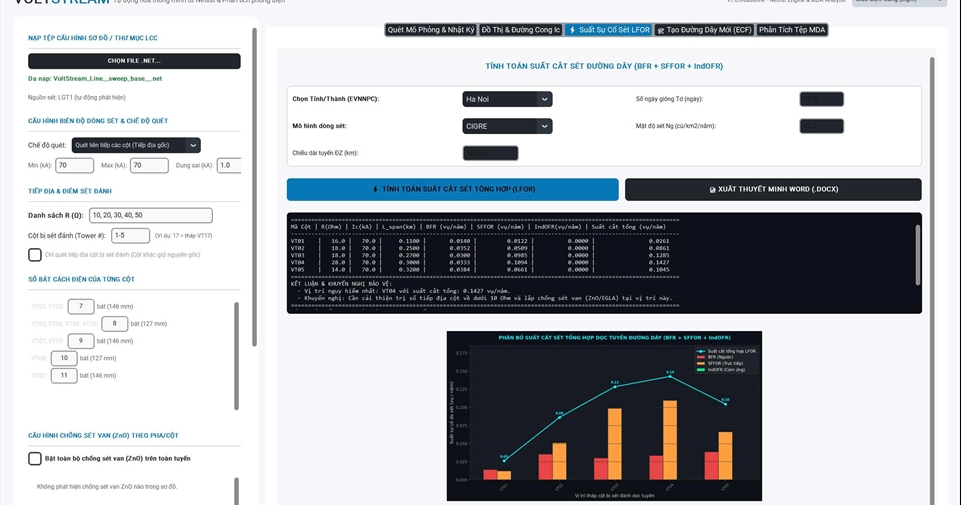Click tower icon in Tạo Đường Dây Mới tab
Screen dimensions: 961x505
661,30
